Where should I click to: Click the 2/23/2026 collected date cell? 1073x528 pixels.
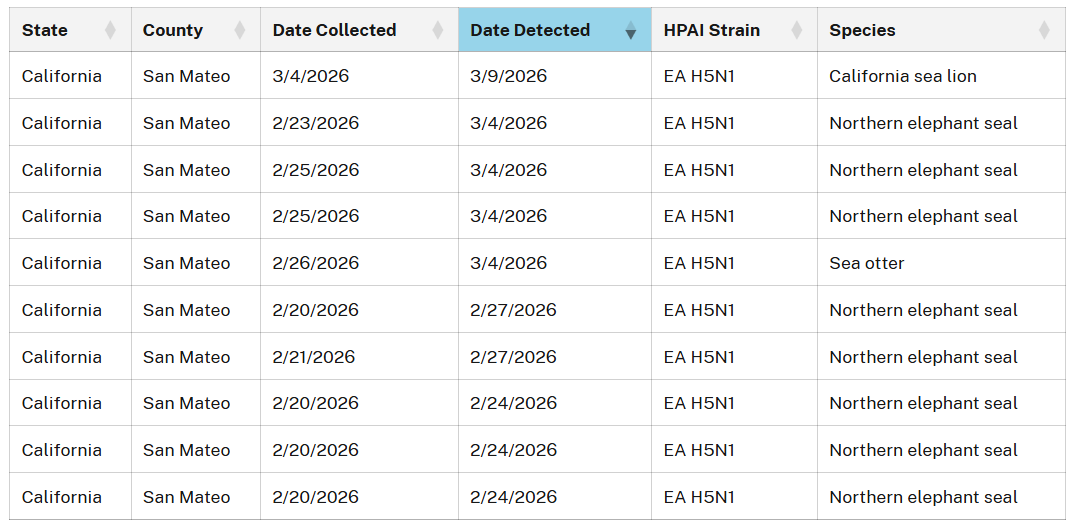point(359,123)
